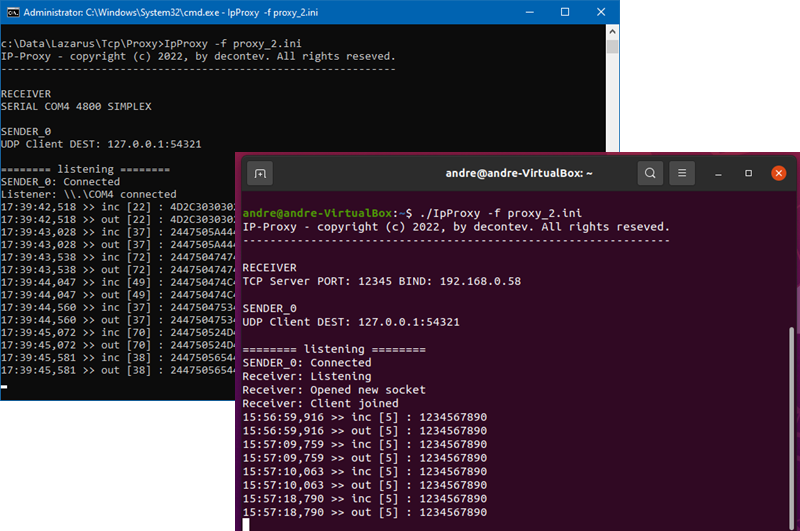Click the Ubuntu terminal vertical scrollbar
Viewport: 800px width, 531px height.
pos(791,420)
